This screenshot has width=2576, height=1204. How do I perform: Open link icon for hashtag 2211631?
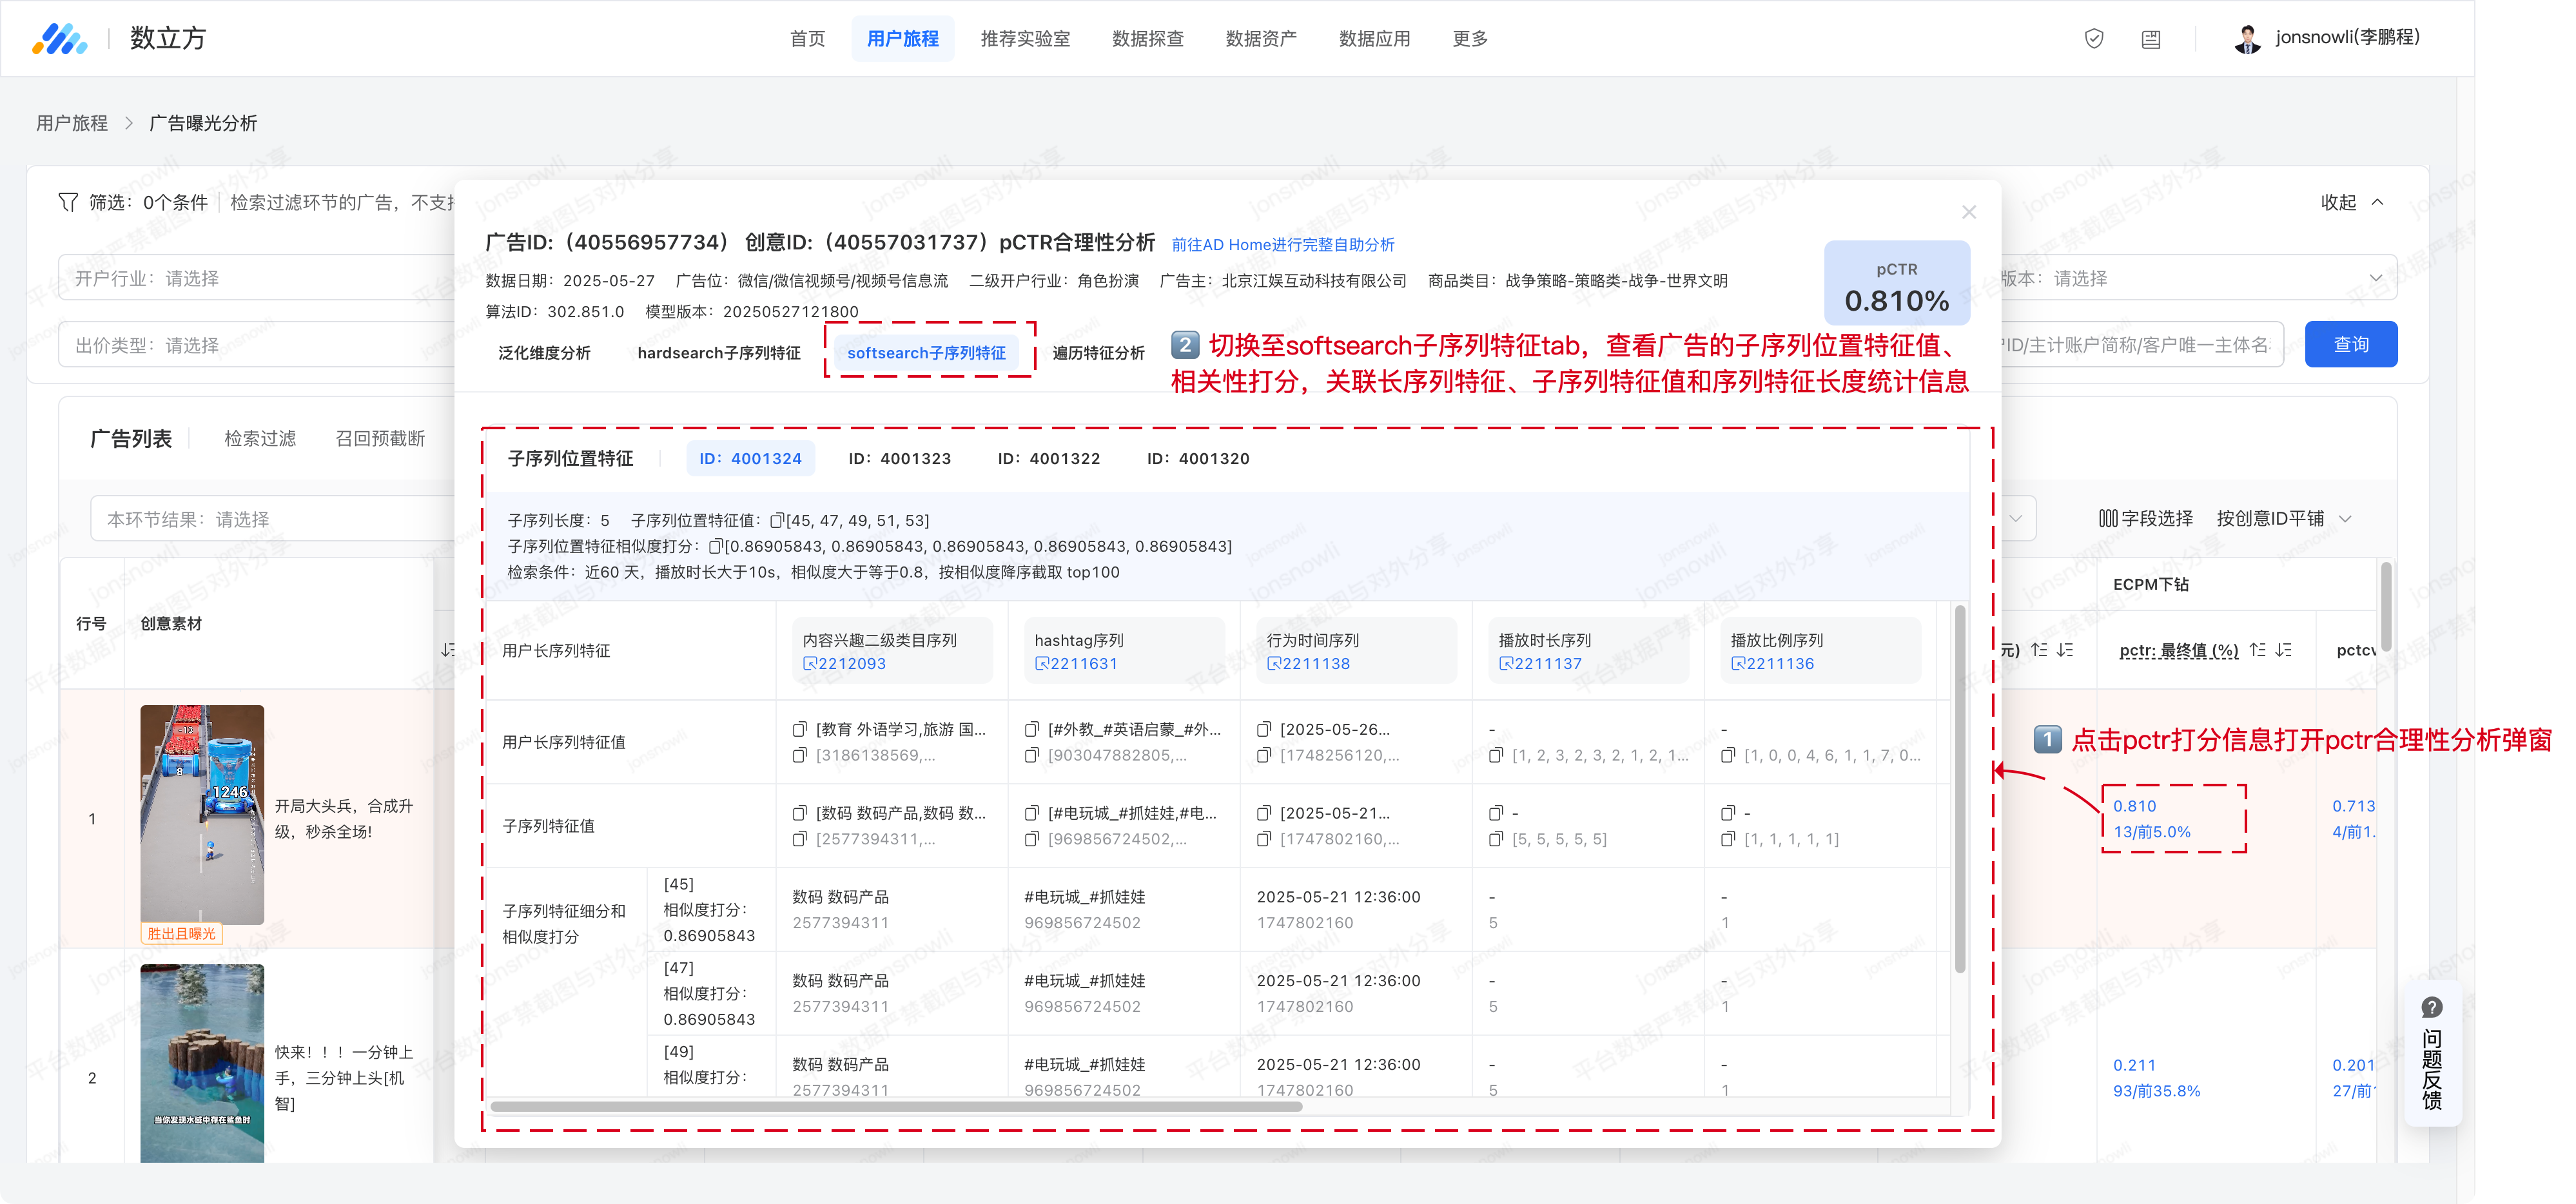1041,664
